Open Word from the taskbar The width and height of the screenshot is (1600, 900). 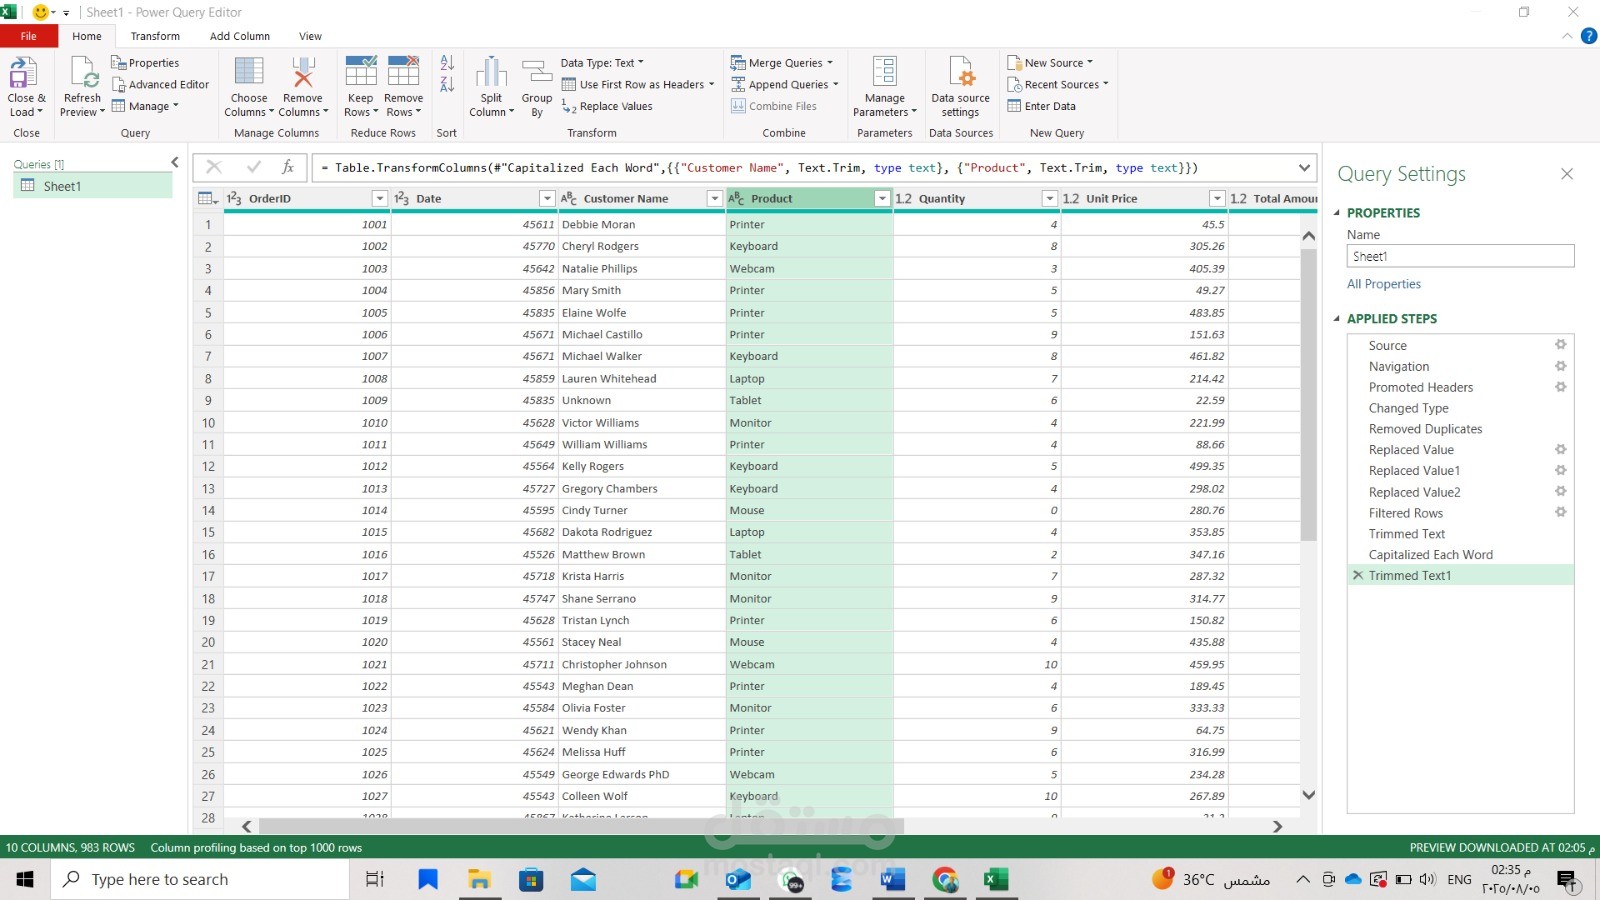point(892,879)
